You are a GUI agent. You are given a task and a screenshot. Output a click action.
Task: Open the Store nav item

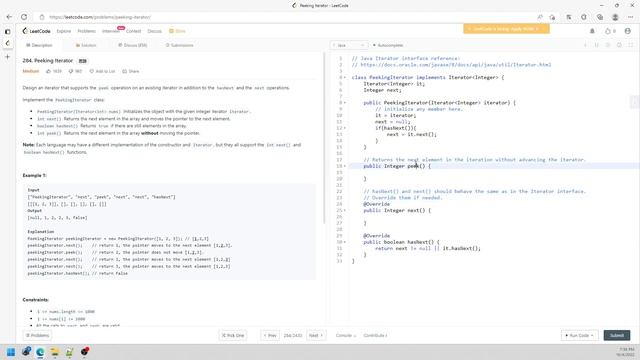178,31
